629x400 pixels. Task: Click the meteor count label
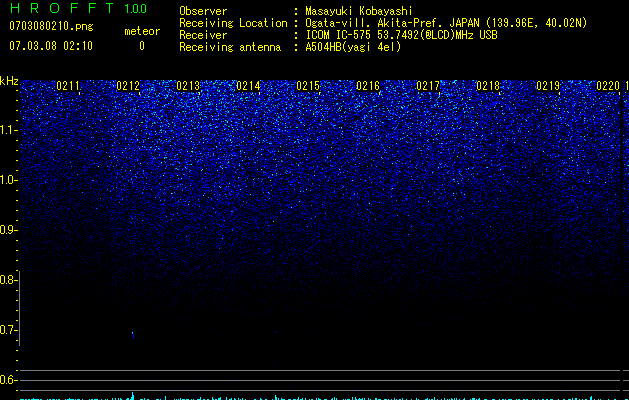click(142, 31)
